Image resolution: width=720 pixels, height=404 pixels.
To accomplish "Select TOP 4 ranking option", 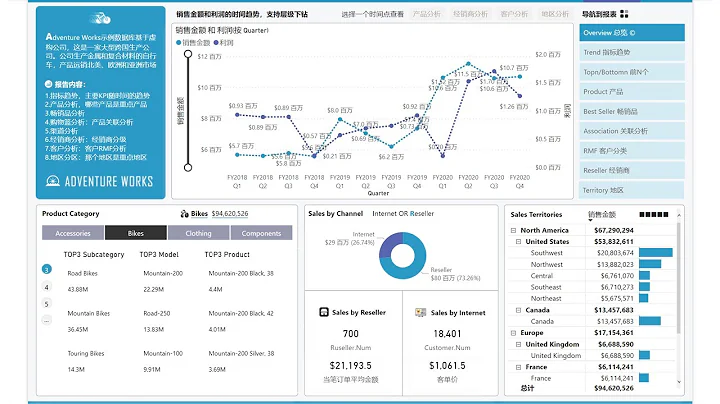I will pyautogui.click(x=47, y=287).
